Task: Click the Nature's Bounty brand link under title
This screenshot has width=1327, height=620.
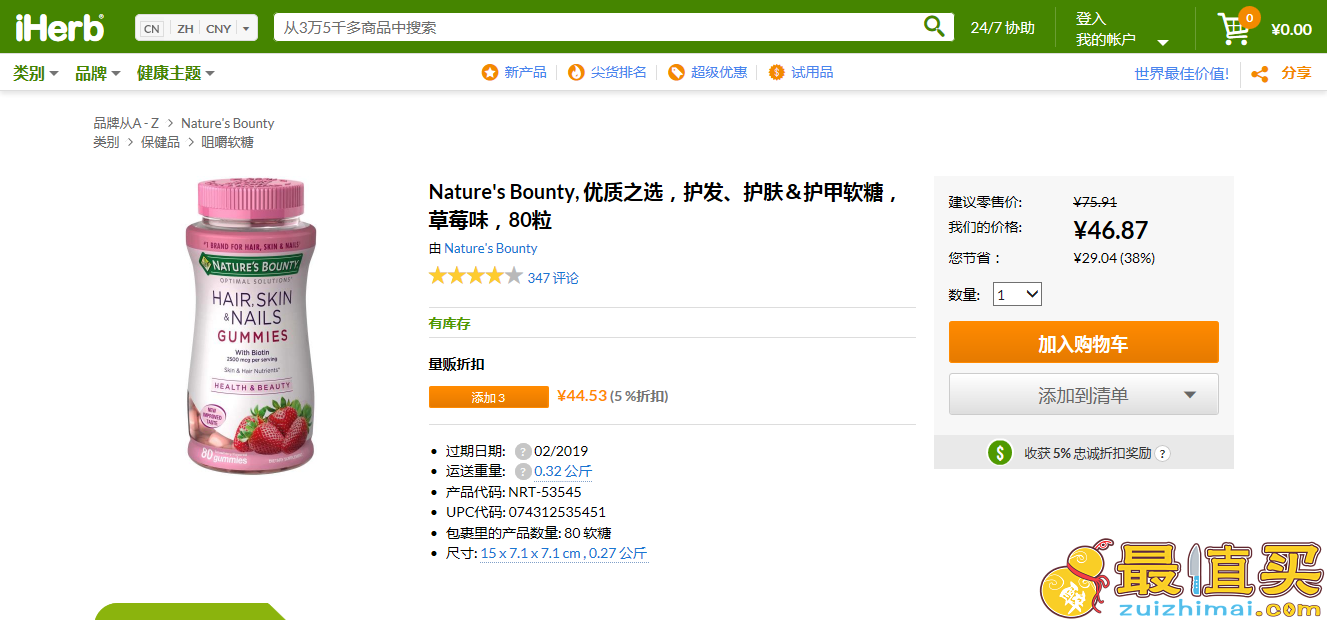Action: click(x=490, y=248)
